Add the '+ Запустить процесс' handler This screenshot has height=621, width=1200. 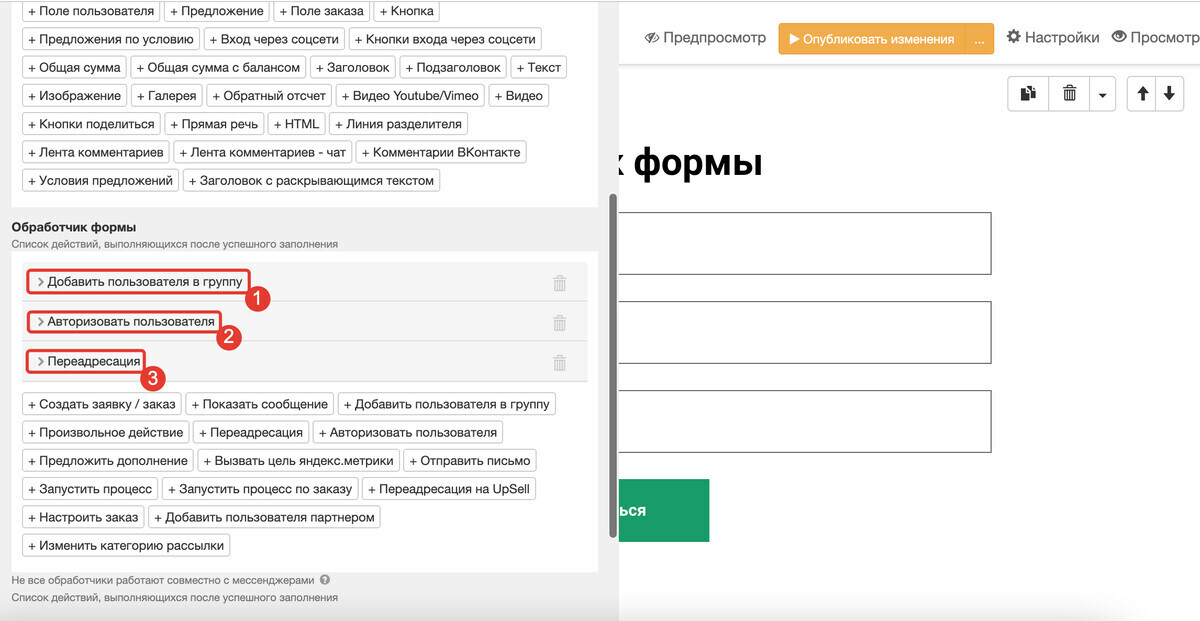tap(90, 489)
